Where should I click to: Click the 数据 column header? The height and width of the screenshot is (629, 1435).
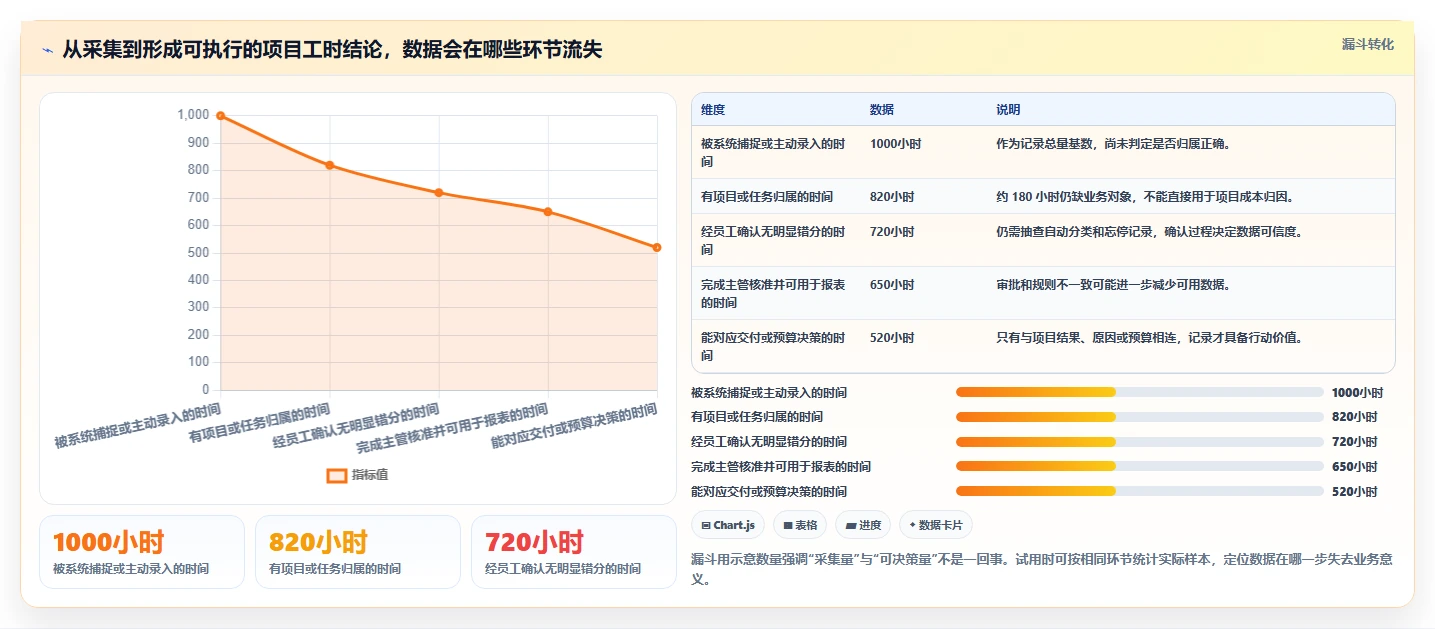[x=882, y=109]
